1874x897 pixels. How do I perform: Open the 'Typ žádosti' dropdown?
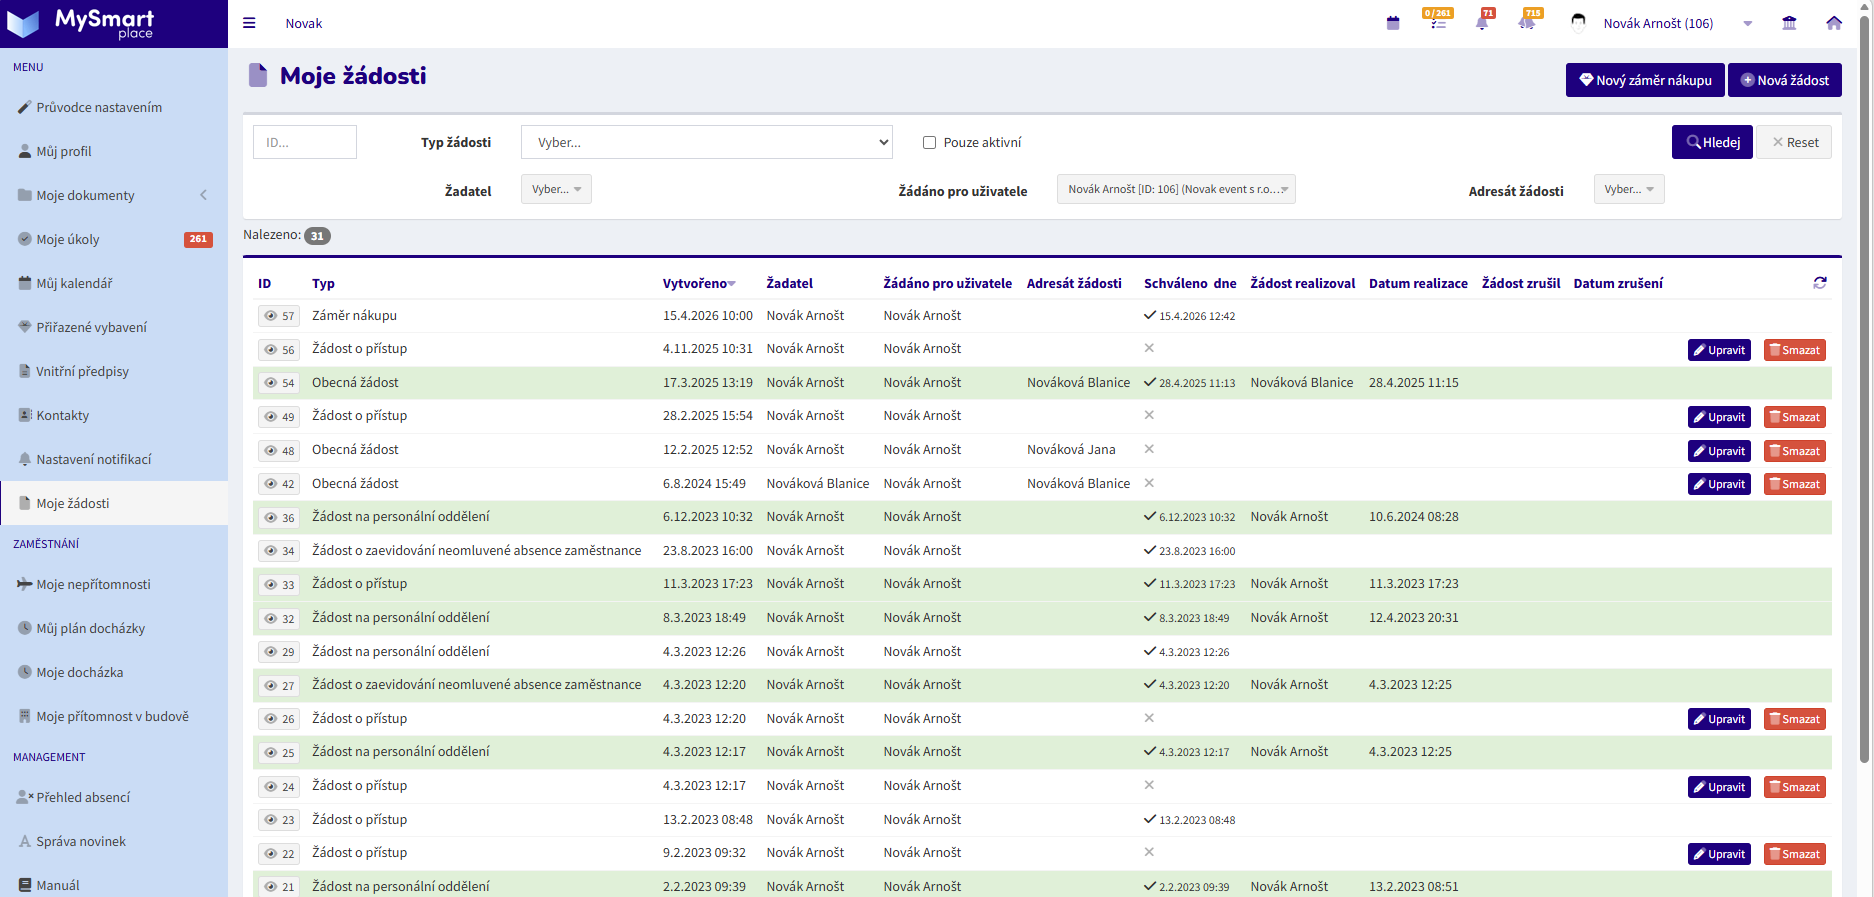tap(706, 142)
